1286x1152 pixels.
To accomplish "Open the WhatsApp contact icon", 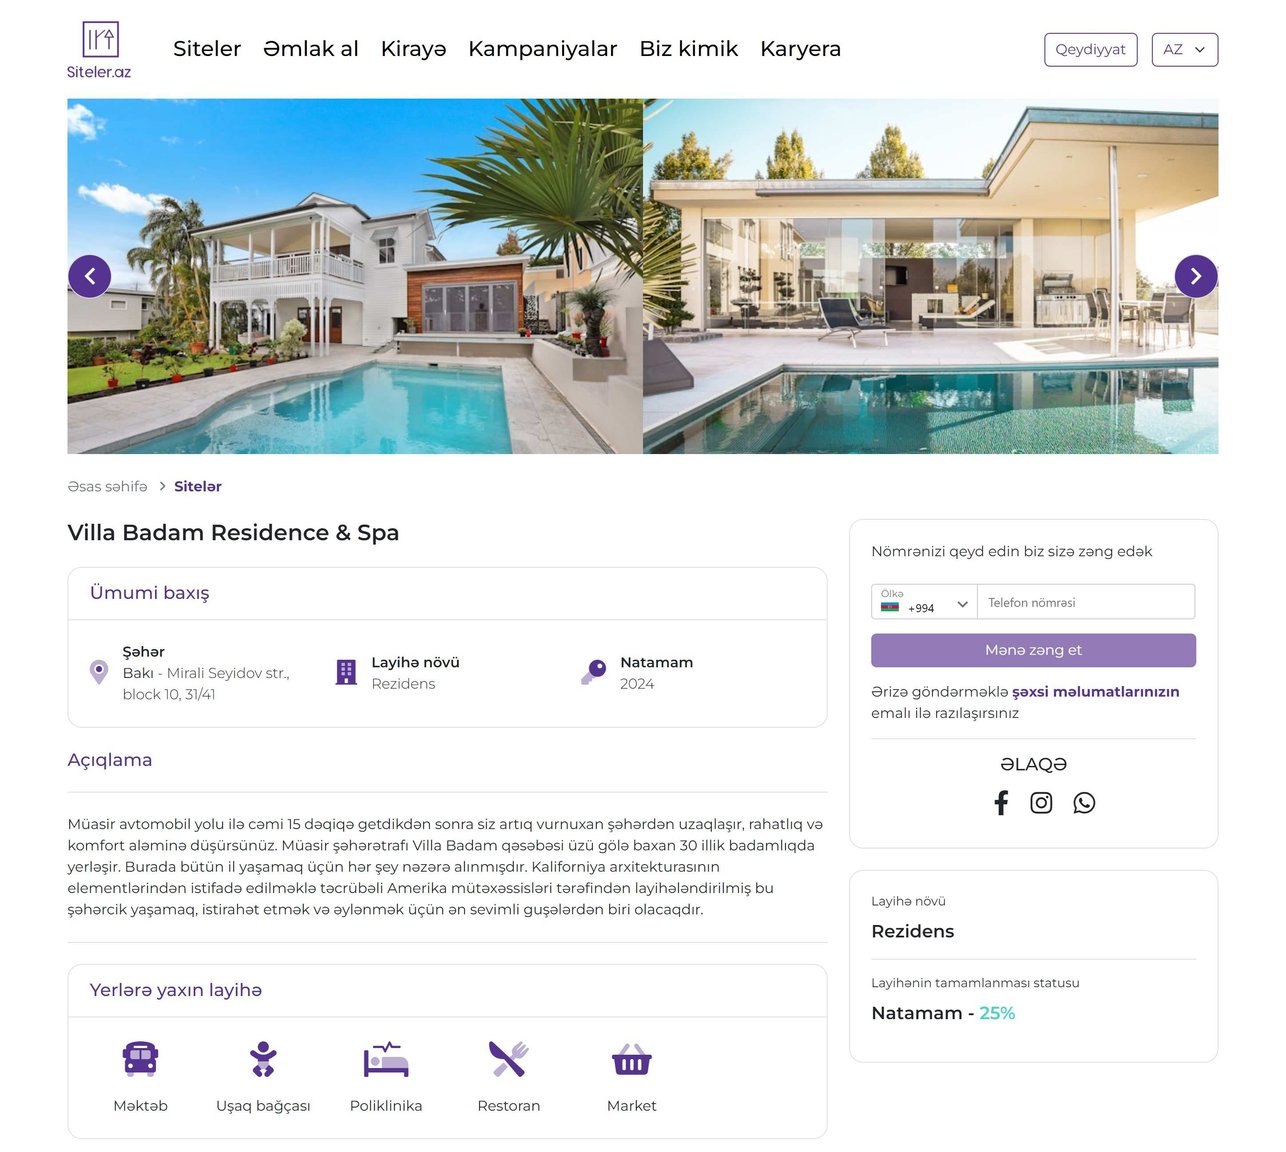I will (1084, 803).
